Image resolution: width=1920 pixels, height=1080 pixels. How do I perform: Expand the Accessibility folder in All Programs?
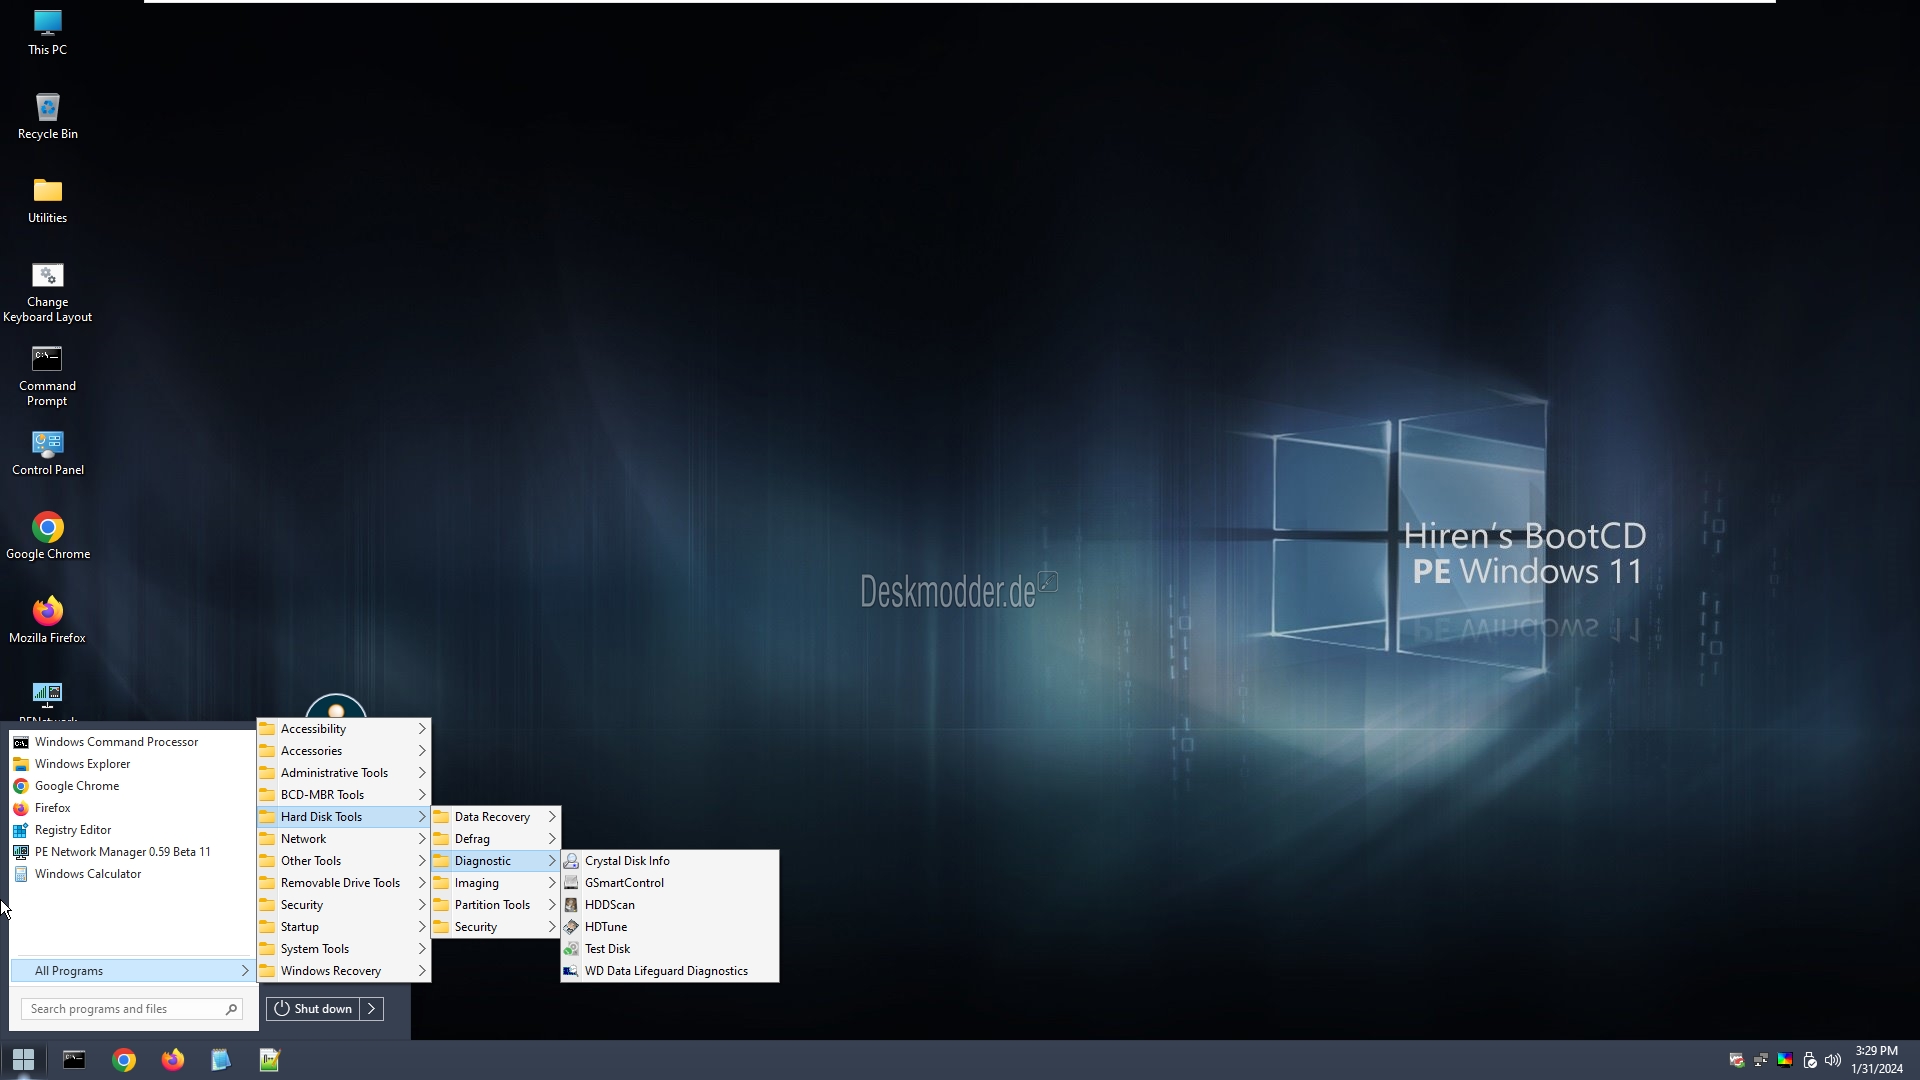pos(344,729)
